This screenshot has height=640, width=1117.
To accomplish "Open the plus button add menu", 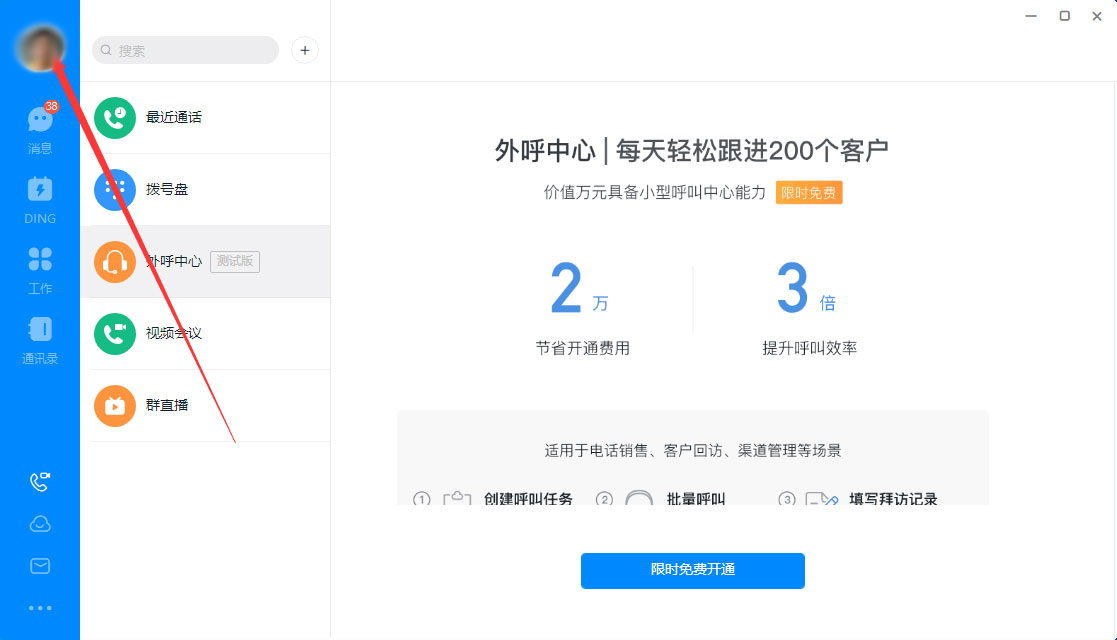I will pyautogui.click(x=304, y=50).
